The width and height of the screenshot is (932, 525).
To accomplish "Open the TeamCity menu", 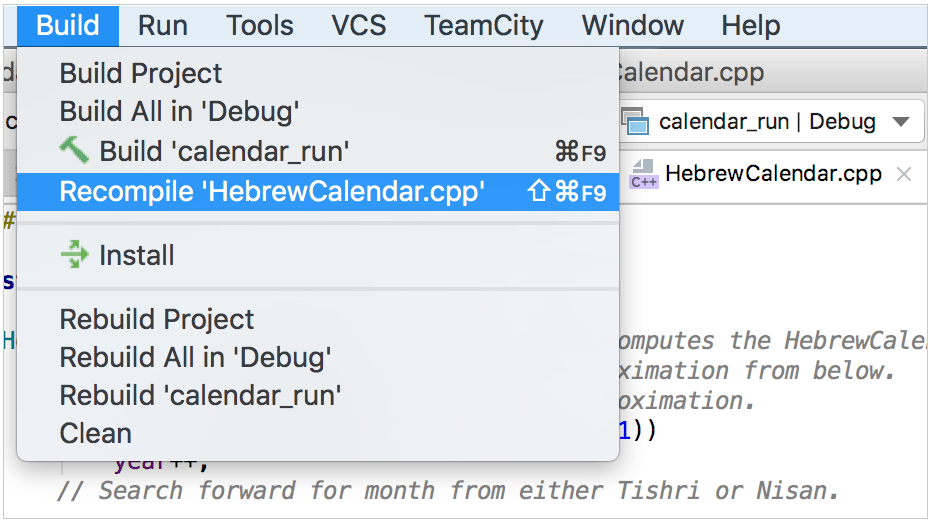I will 483,25.
